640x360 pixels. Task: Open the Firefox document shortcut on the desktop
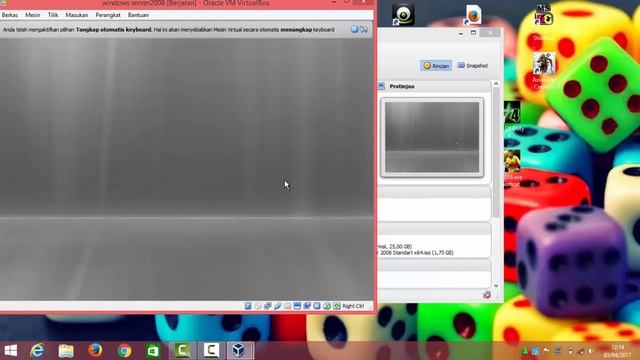473,15
